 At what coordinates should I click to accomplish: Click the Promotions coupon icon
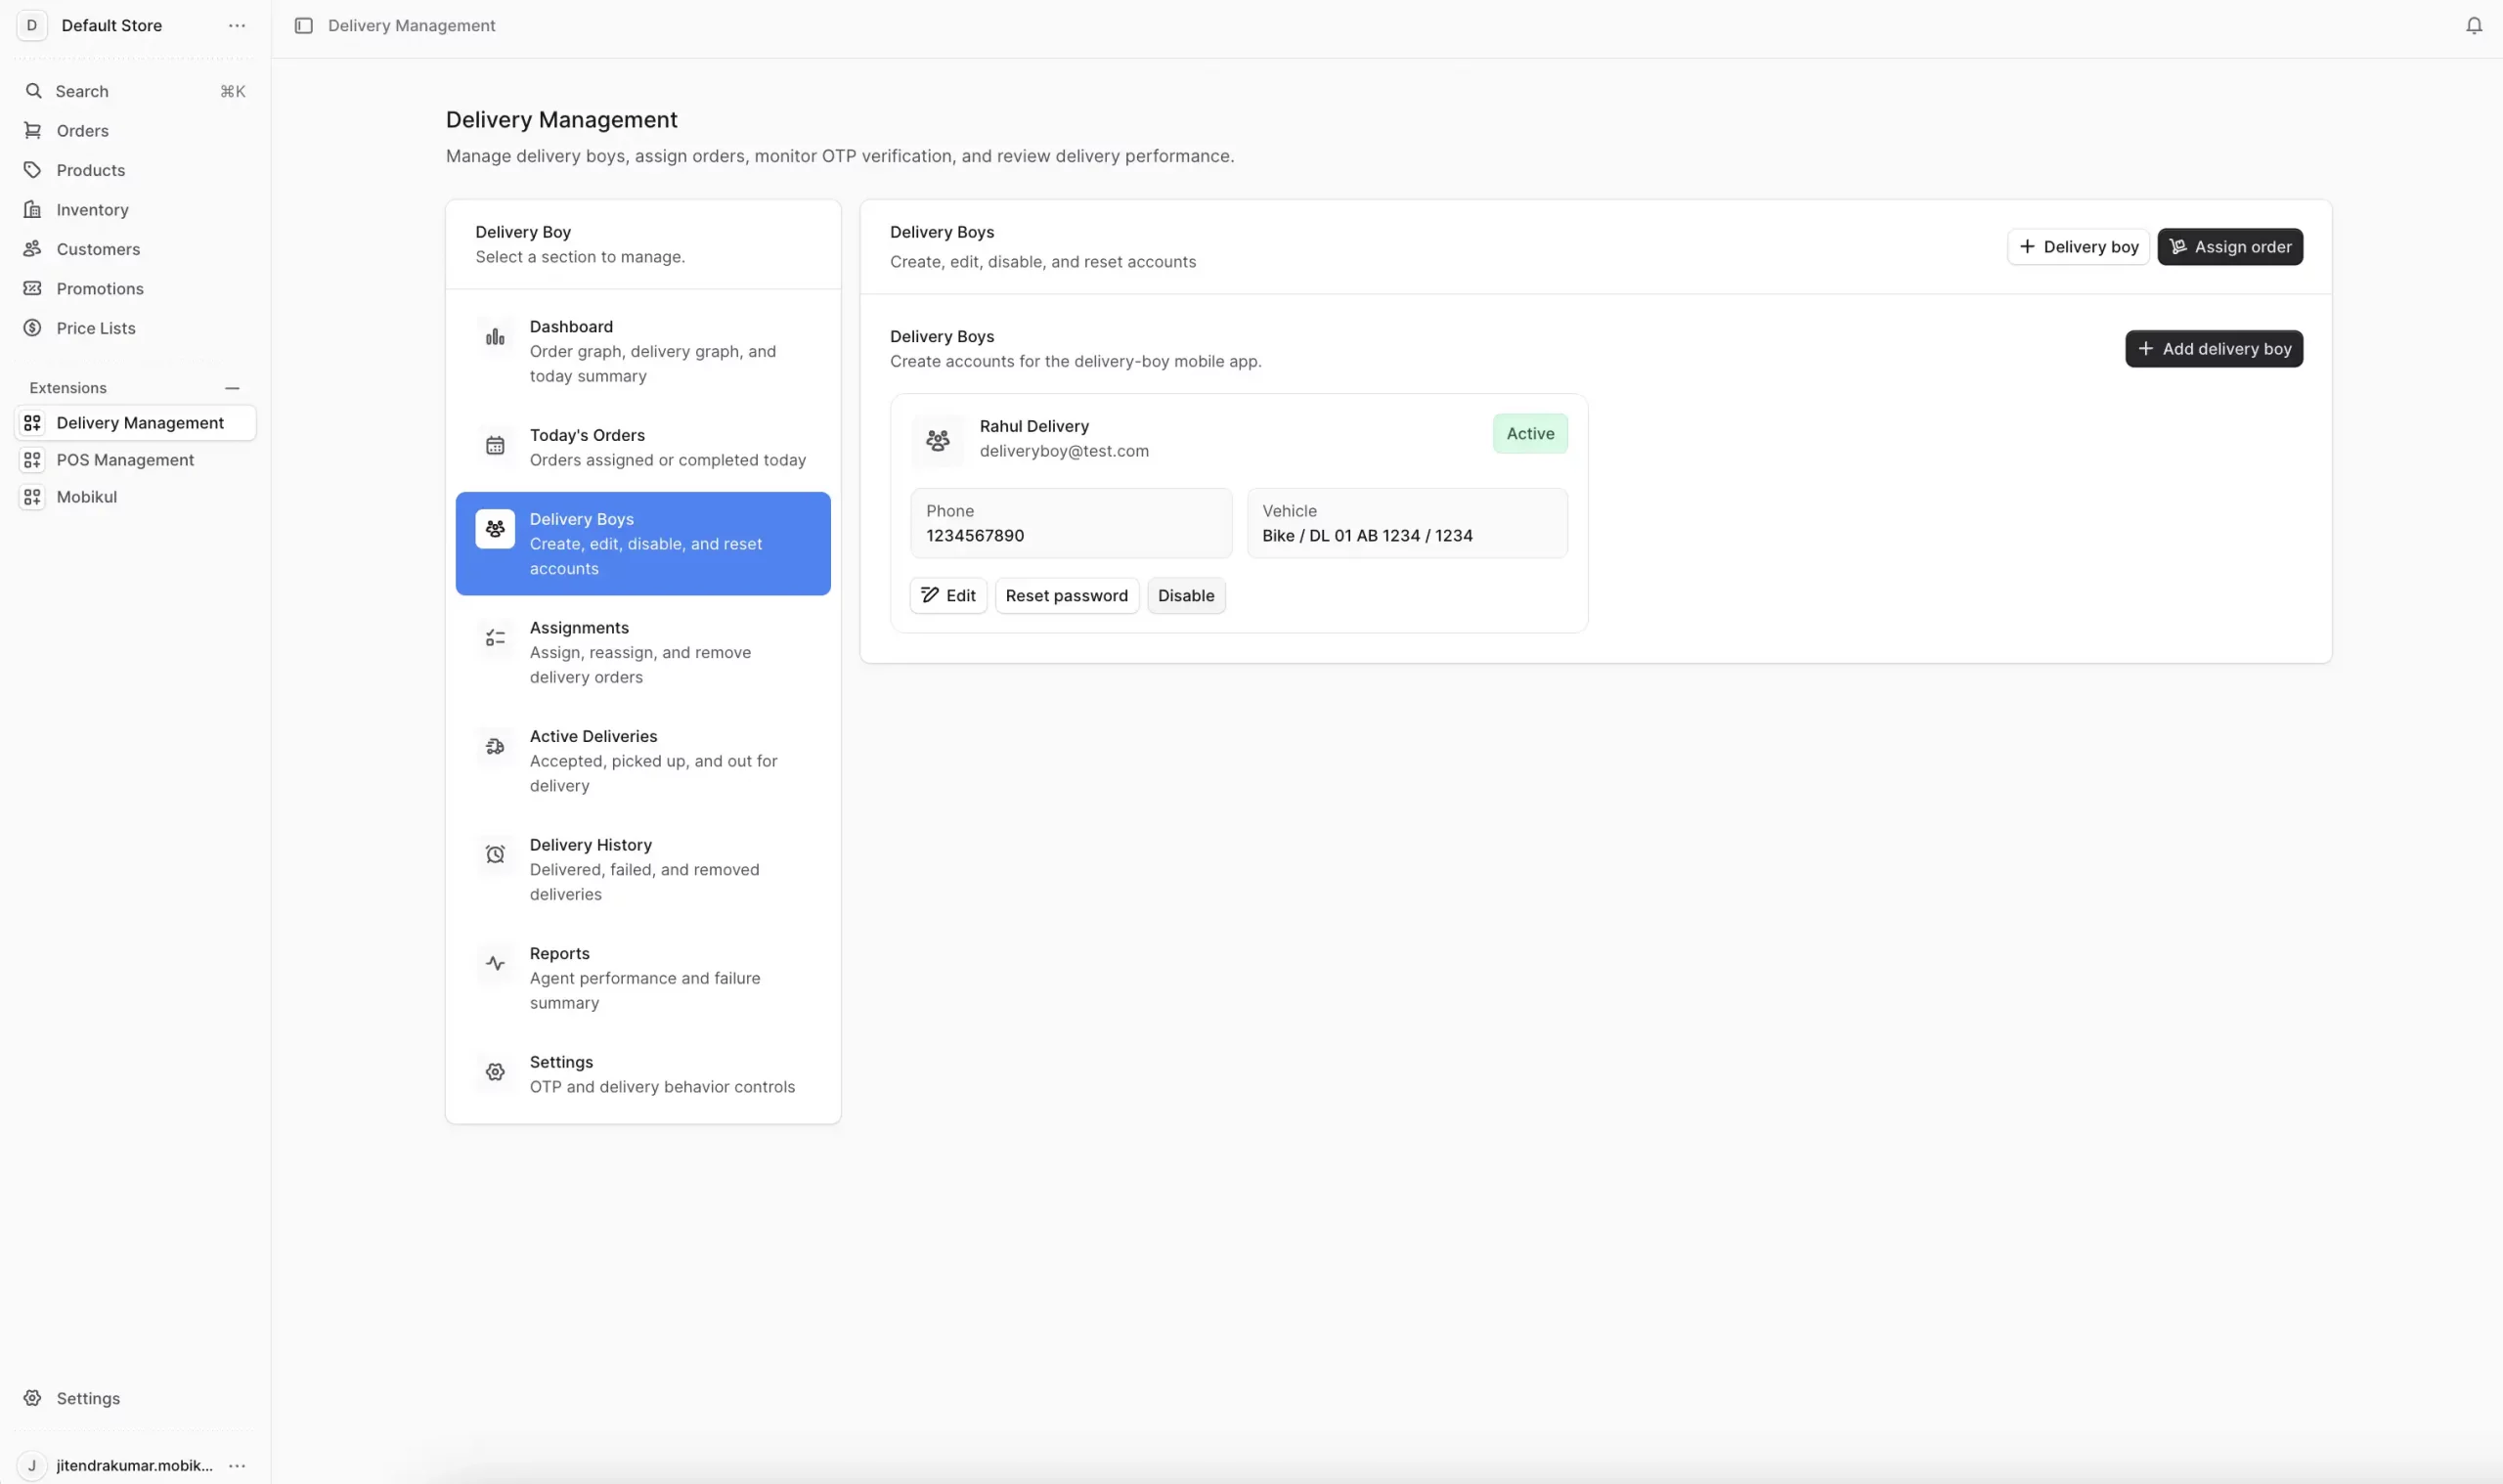point(33,289)
